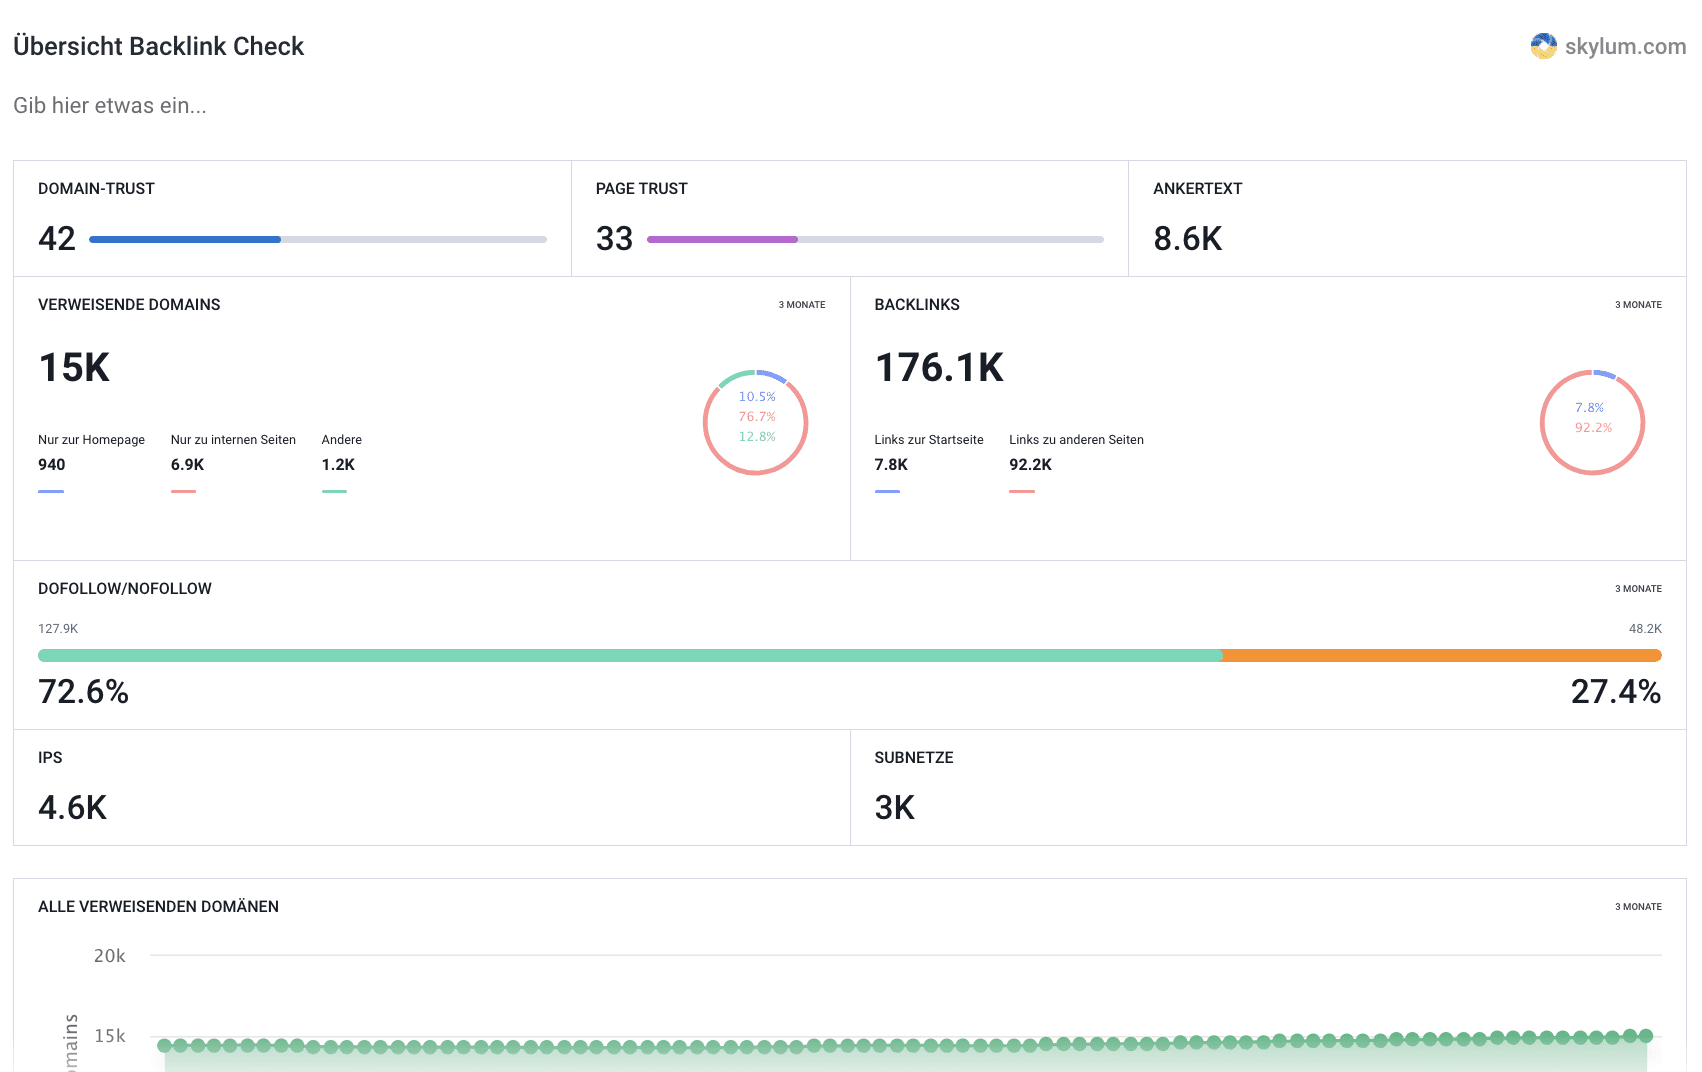Click the 27.4% nofollow percentage

coord(1616,692)
